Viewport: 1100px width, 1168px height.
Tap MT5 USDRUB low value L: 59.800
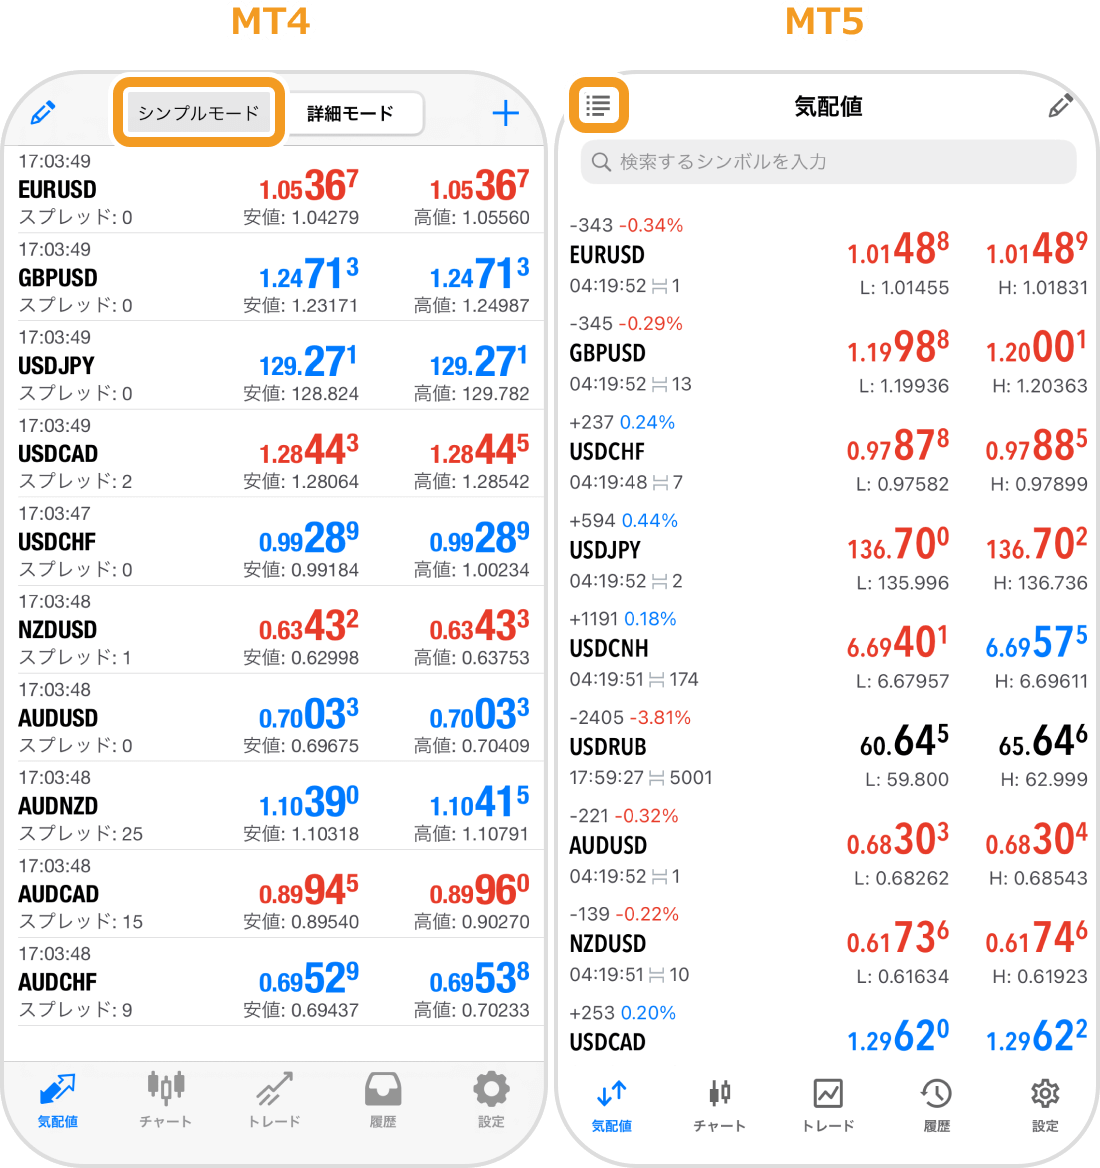click(907, 779)
